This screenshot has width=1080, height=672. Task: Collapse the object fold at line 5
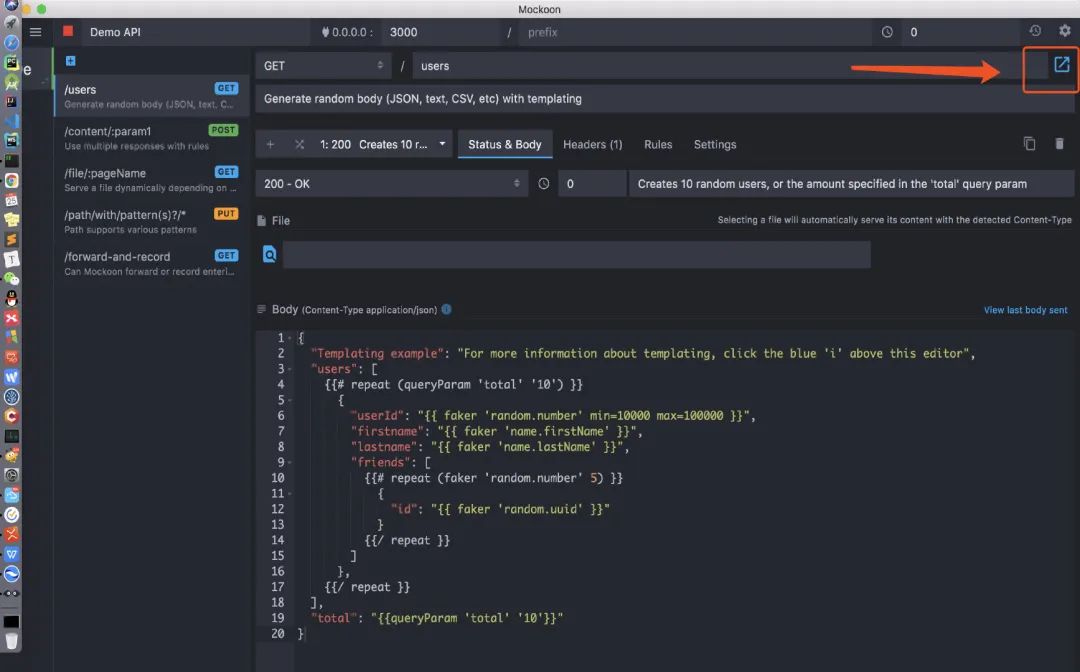(291, 400)
